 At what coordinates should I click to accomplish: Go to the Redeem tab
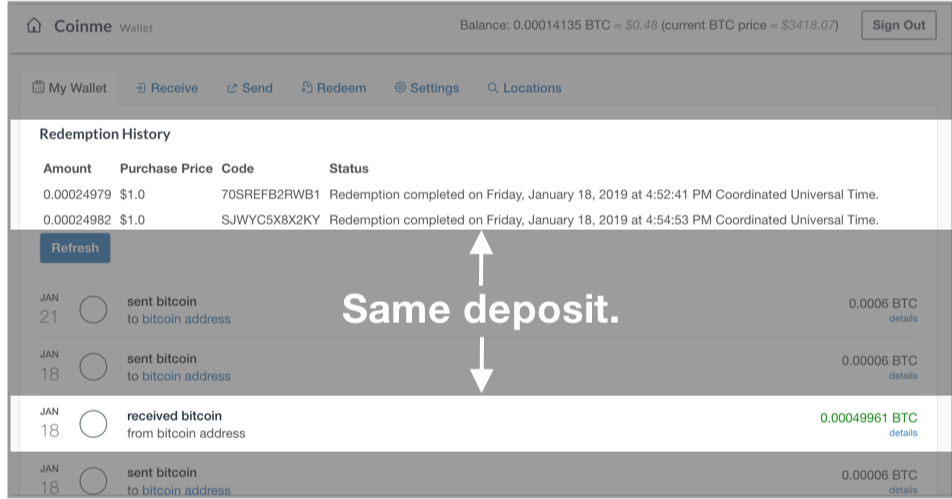click(x=334, y=88)
